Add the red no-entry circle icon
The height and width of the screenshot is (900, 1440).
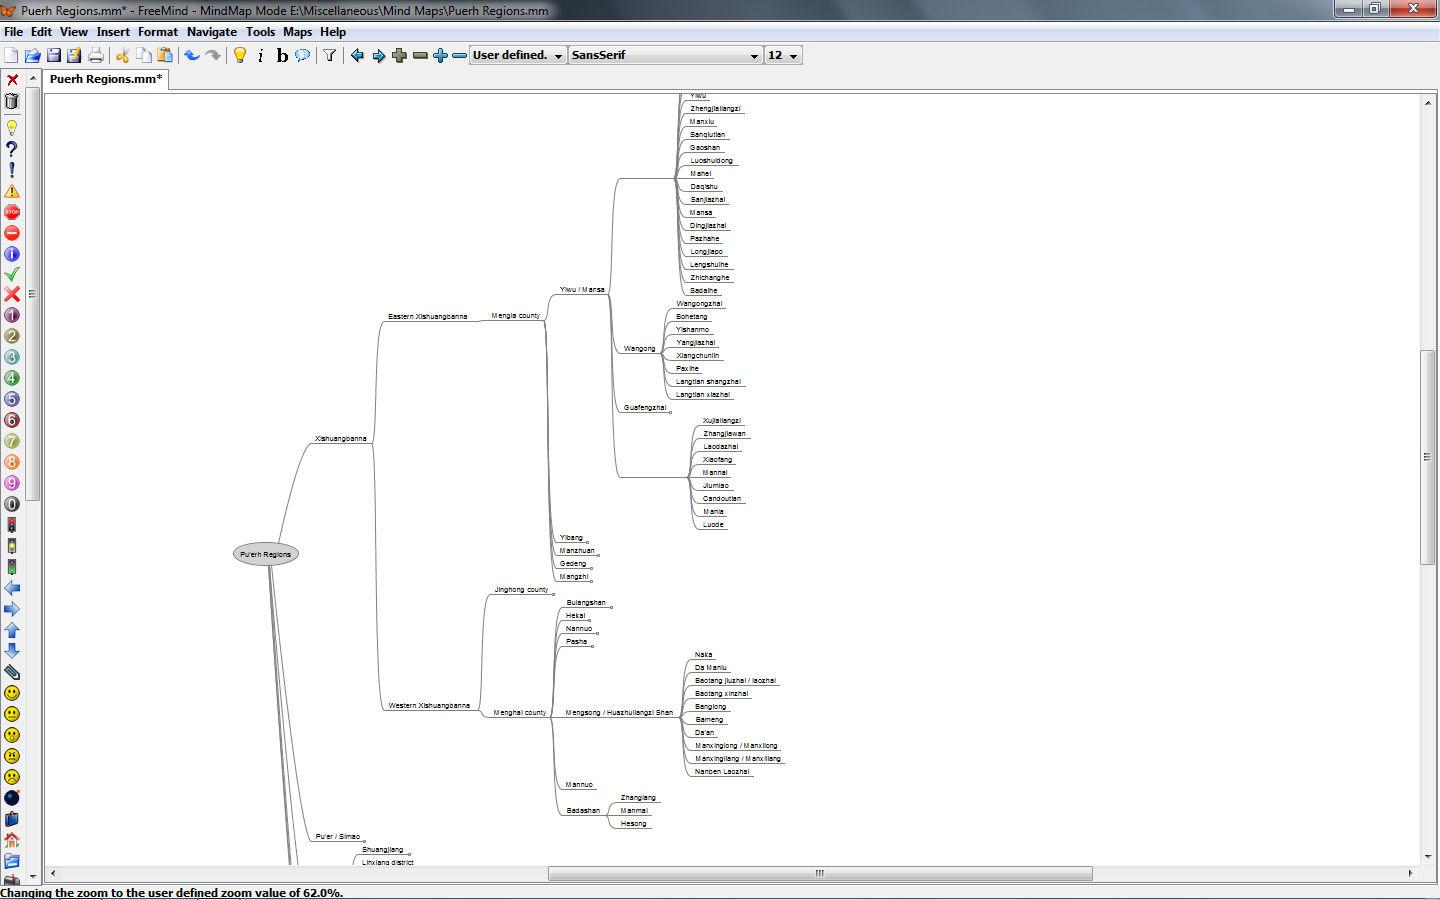click(12, 233)
